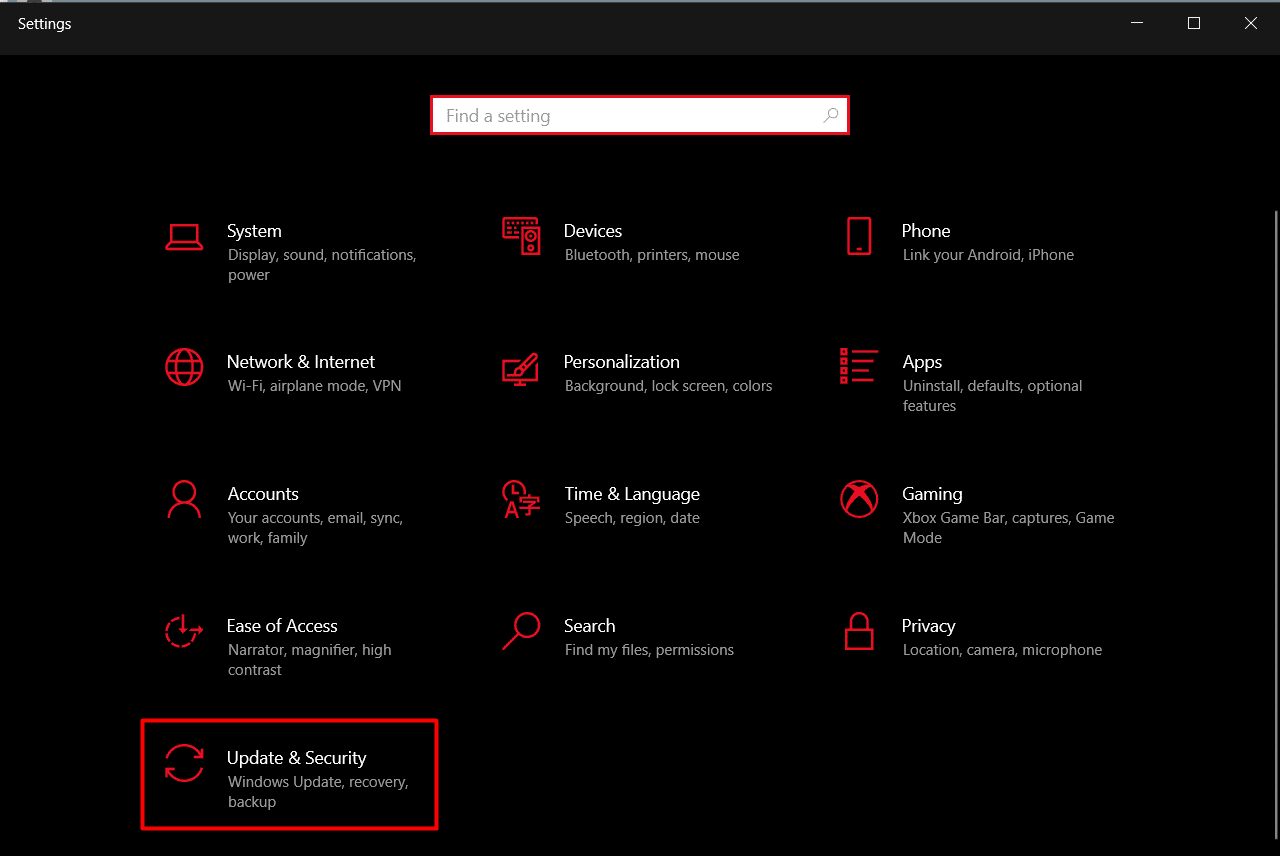Click the "Network & Internet" heading text
1280x856 pixels.
pos(301,362)
